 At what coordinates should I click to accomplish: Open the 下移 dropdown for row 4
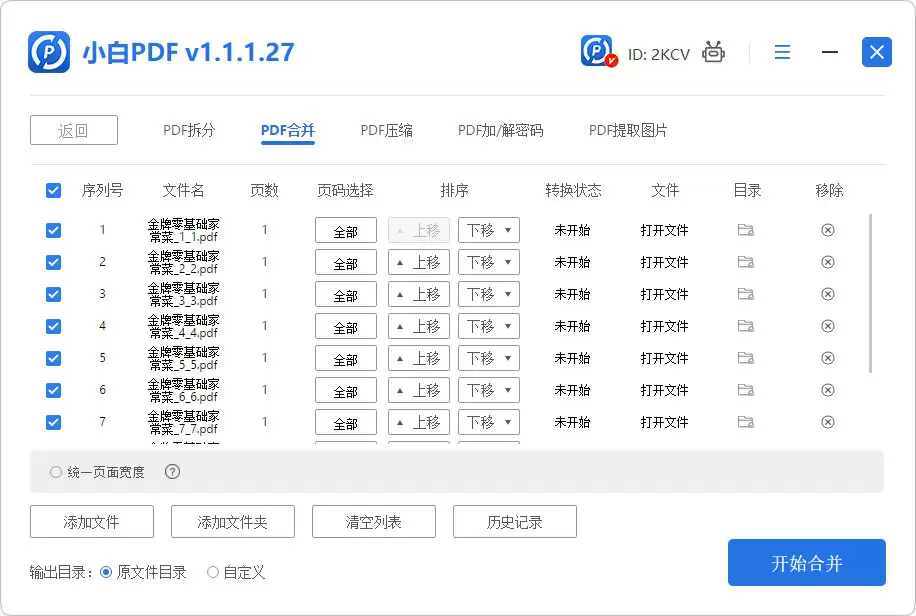(x=488, y=326)
